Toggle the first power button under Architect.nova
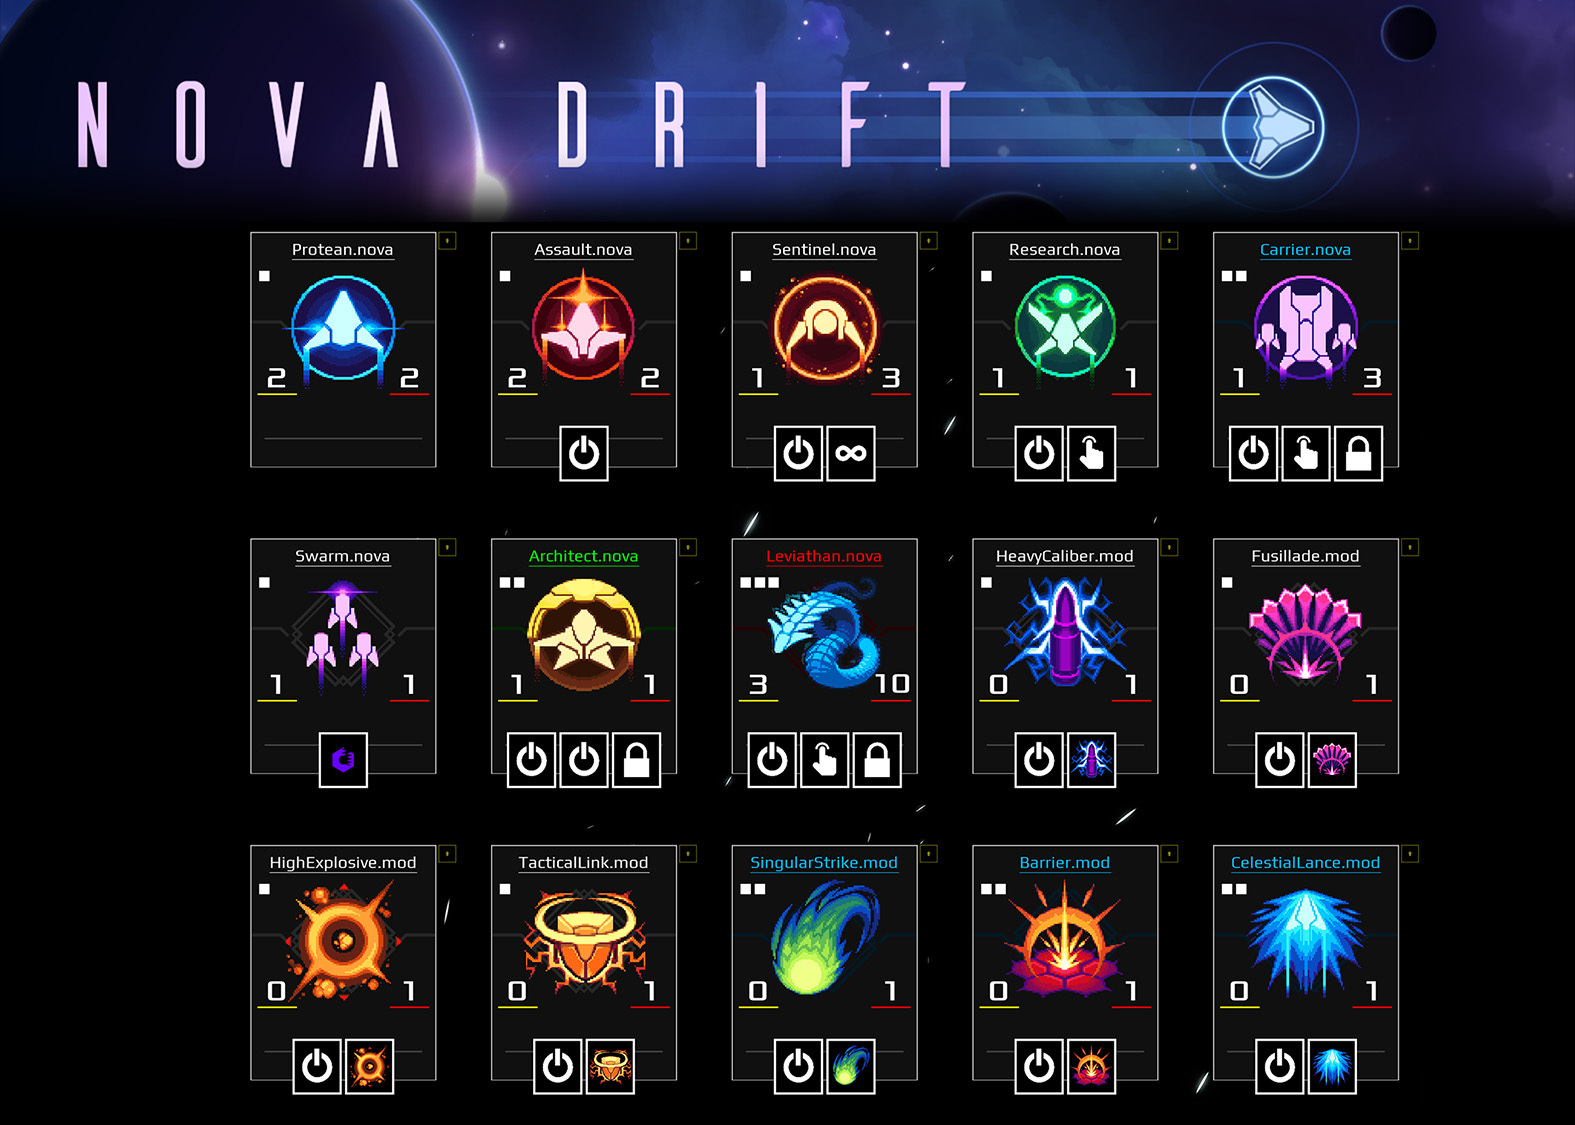 (x=531, y=760)
